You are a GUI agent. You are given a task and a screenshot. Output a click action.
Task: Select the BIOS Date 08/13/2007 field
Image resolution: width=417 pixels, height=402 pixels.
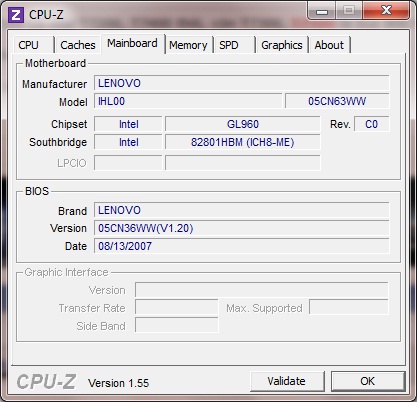(x=242, y=246)
